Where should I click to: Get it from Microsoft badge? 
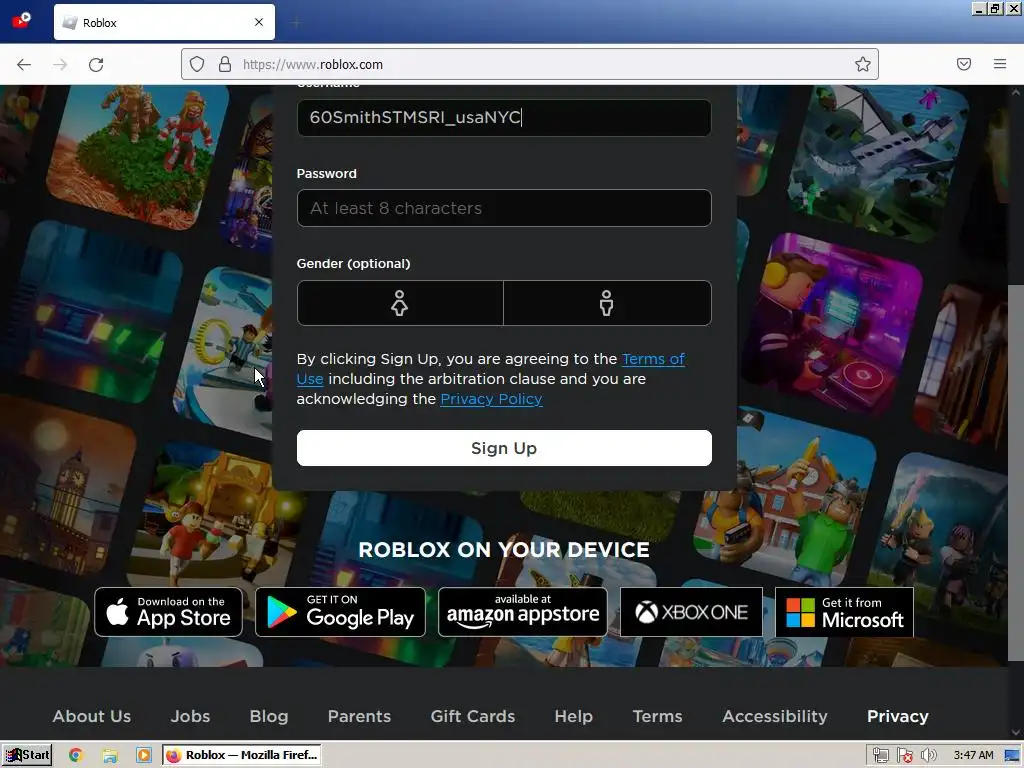tap(844, 612)
